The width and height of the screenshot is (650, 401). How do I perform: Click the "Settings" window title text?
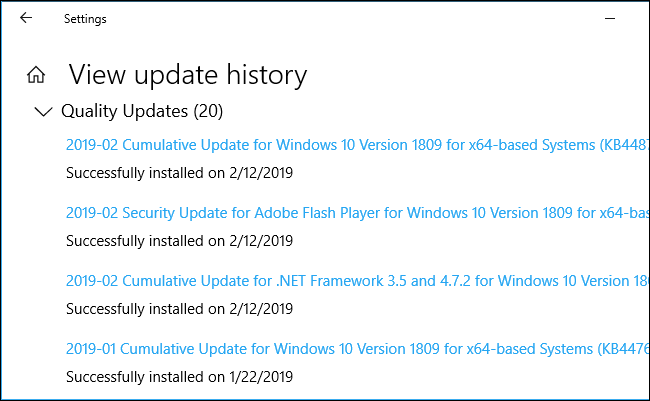coord(85,19)
